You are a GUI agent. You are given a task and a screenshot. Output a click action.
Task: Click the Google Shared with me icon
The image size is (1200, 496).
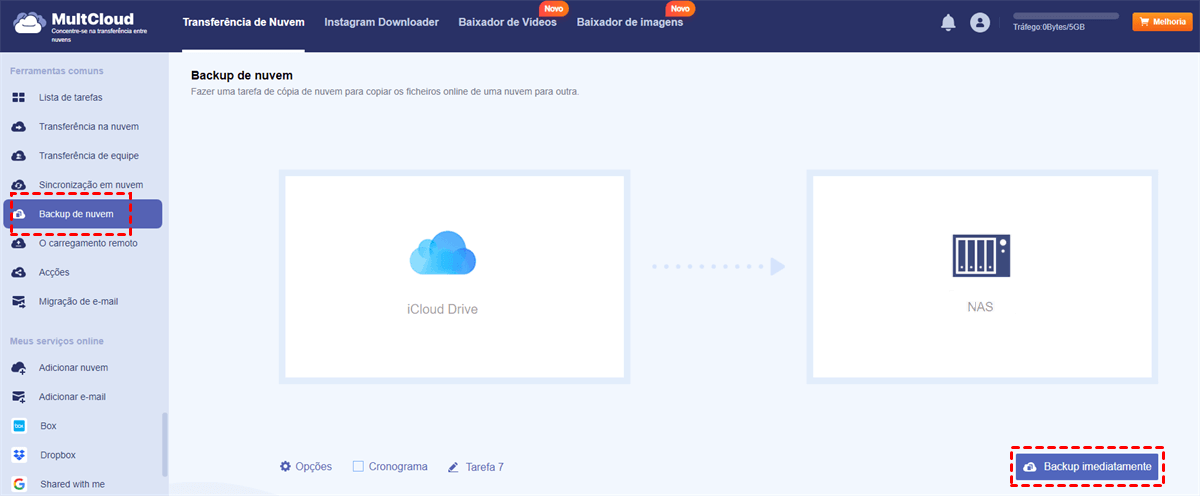(19, 484)
